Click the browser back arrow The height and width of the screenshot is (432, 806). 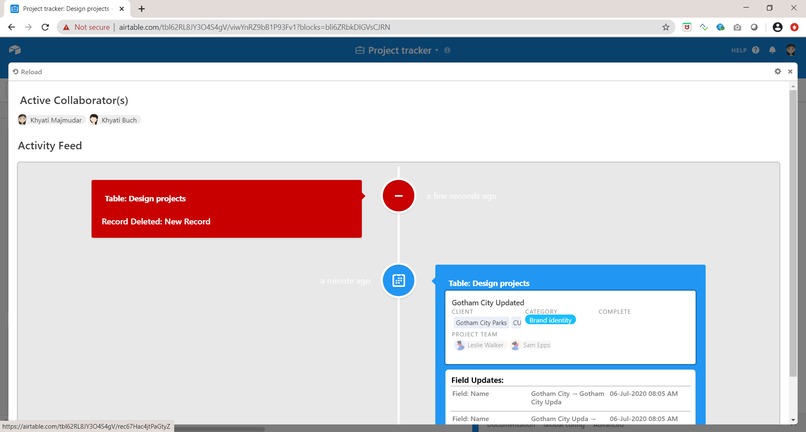click(x=11, y=27)
